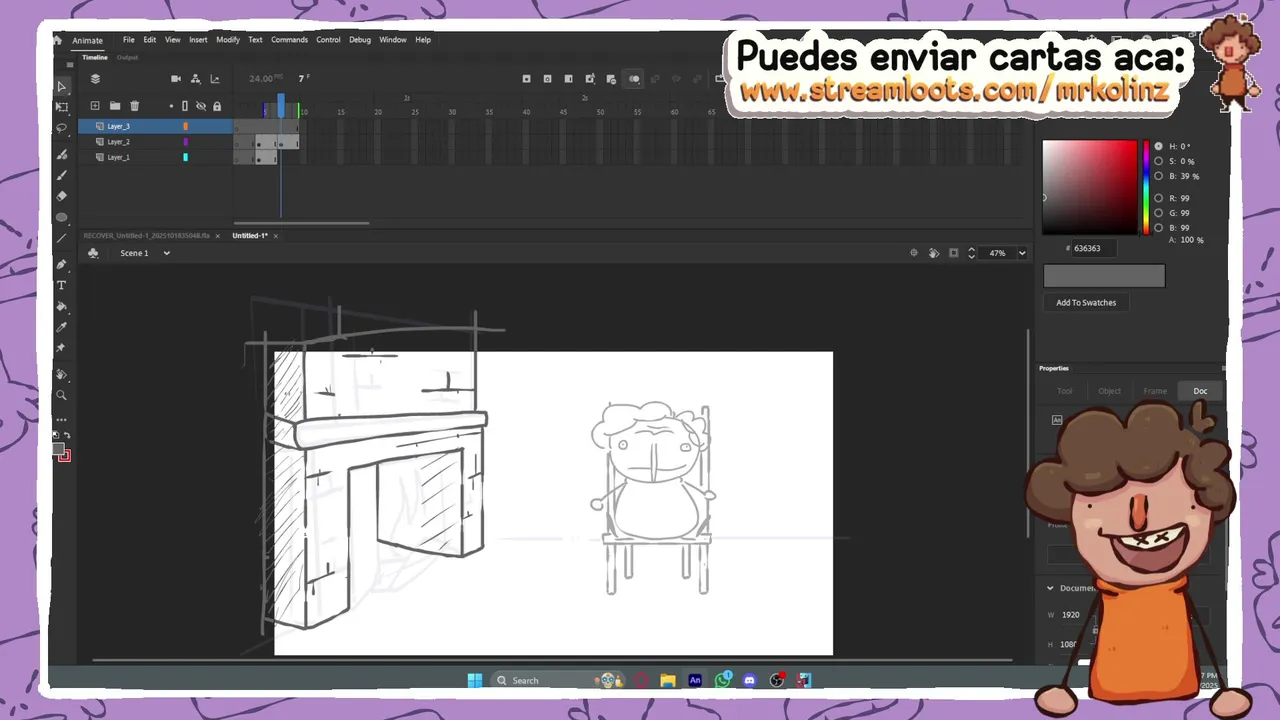1280x720 pixels.
Task: Open the File menu
Action: pos(129,40)
